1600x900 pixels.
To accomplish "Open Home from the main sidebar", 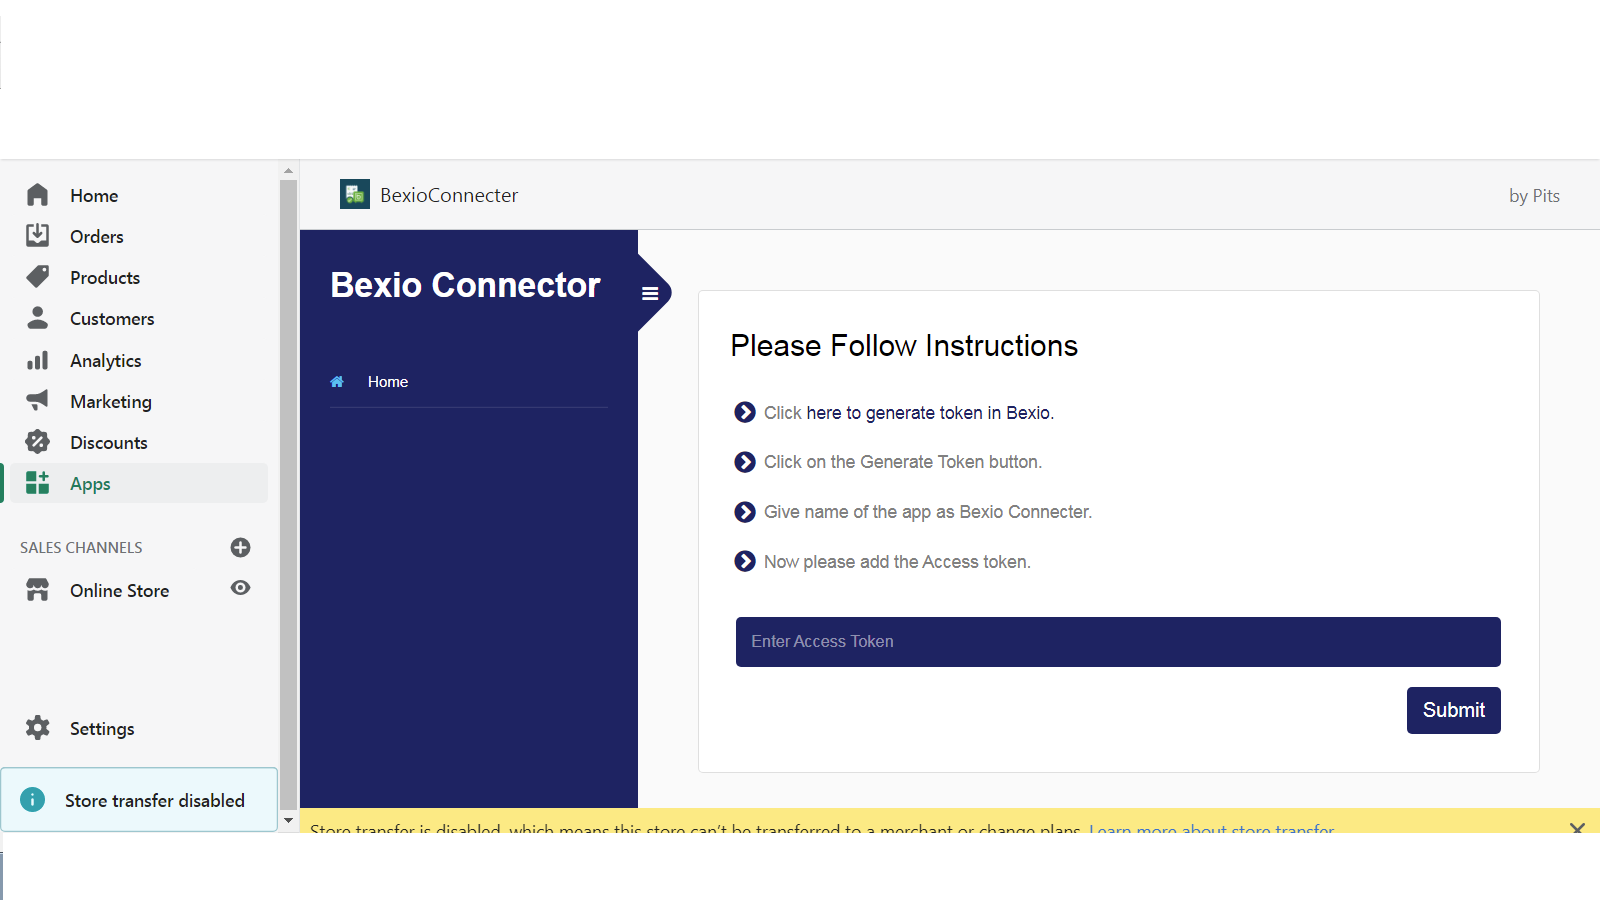I will pos(37,195).
